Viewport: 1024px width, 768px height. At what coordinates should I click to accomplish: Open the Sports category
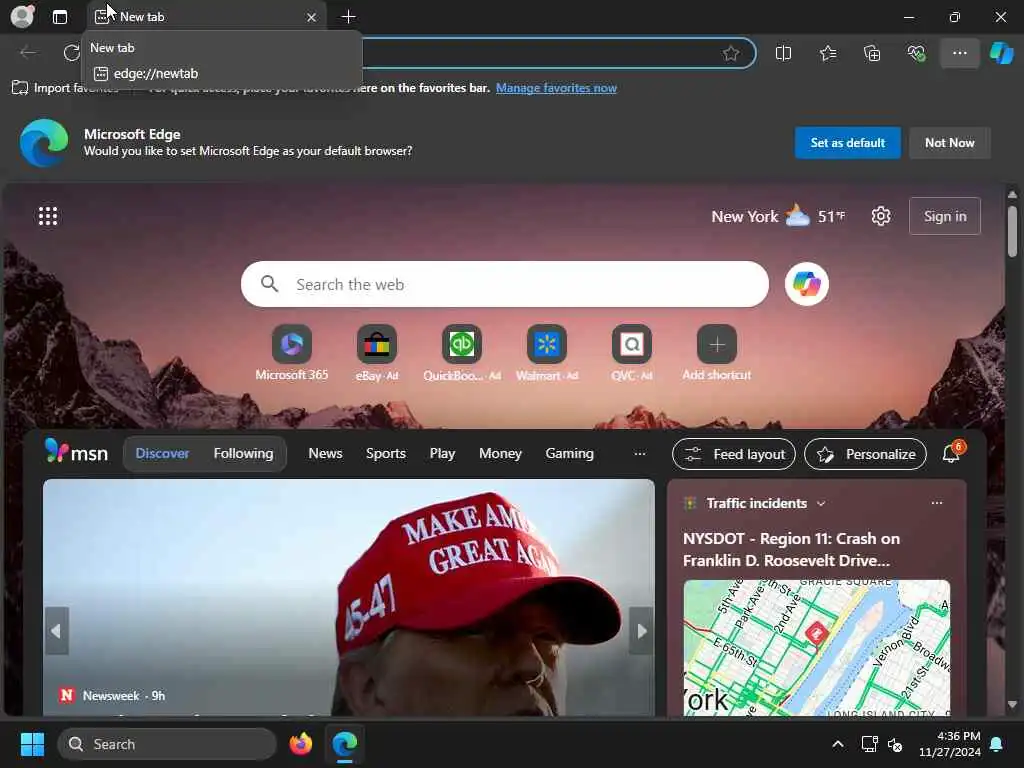385,453
